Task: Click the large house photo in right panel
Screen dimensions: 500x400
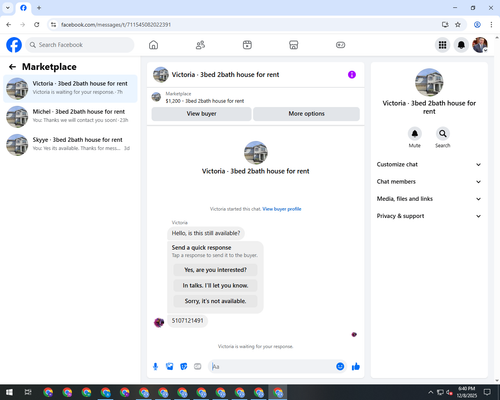Action: tap(429, 82)
